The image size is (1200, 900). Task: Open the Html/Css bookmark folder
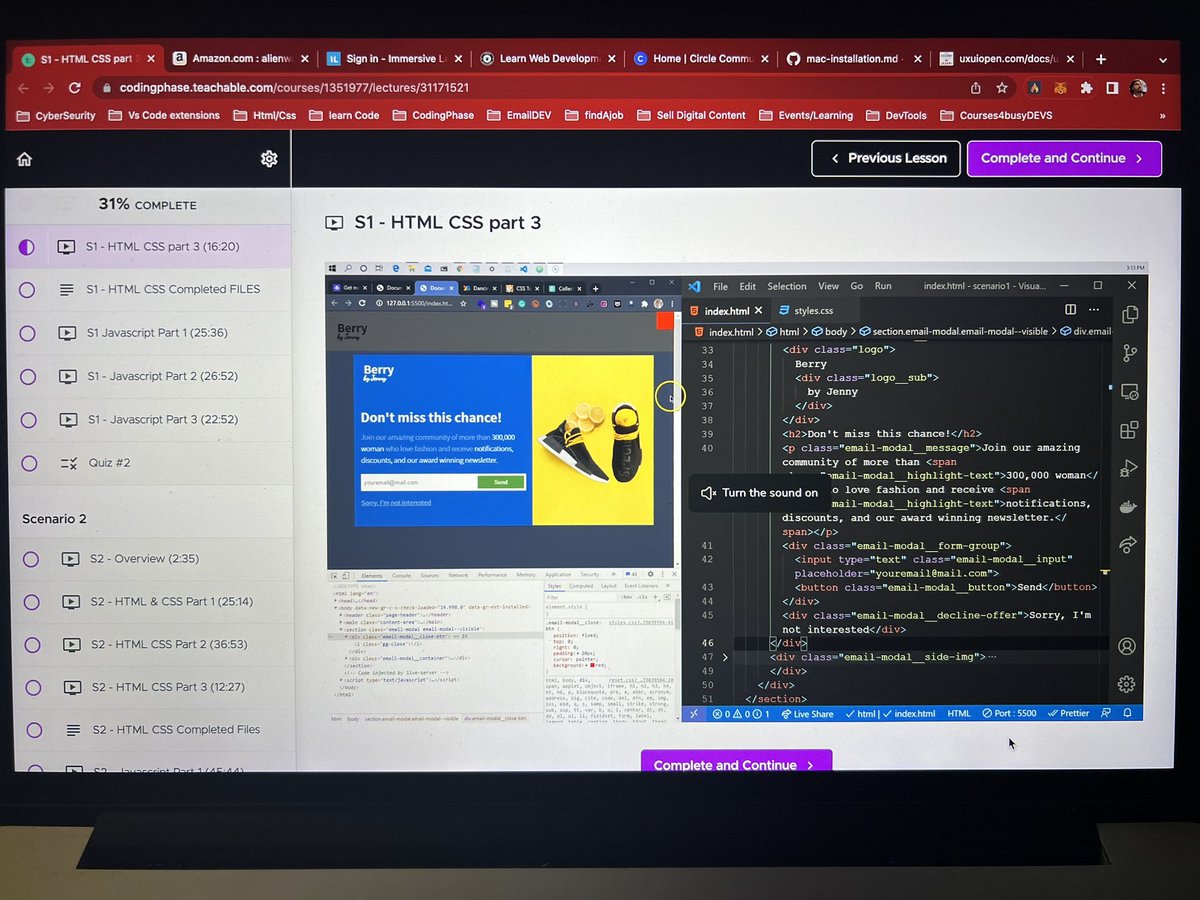[265, 116]
